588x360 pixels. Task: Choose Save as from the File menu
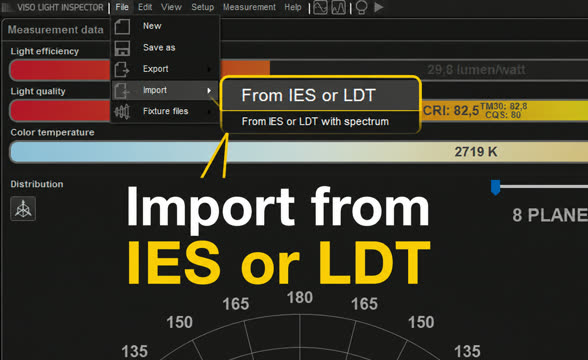(x=165, y=48)
